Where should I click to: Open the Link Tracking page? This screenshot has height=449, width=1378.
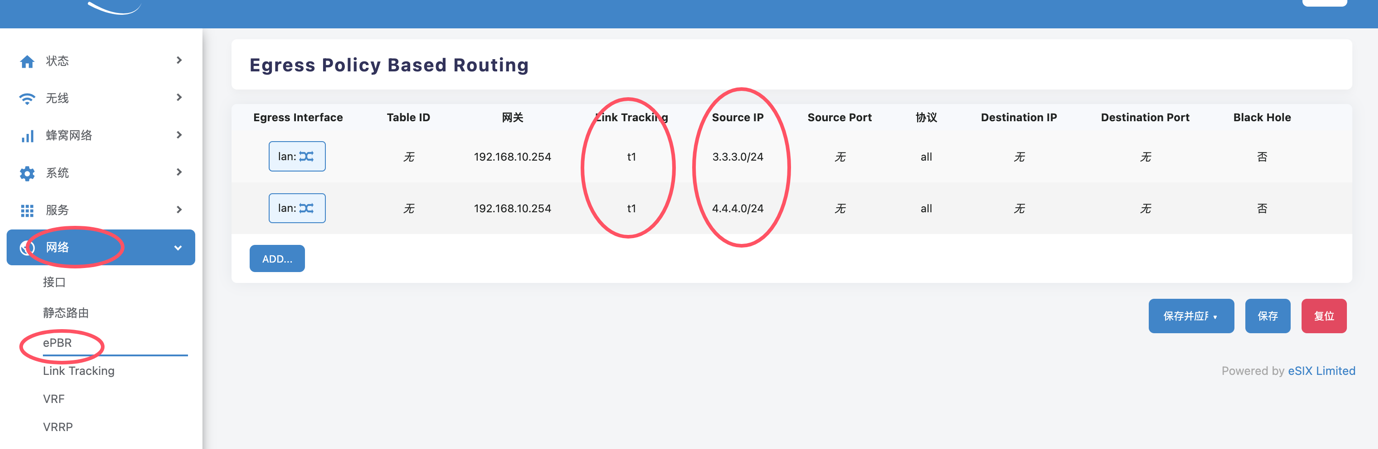[x=79, y=371]
